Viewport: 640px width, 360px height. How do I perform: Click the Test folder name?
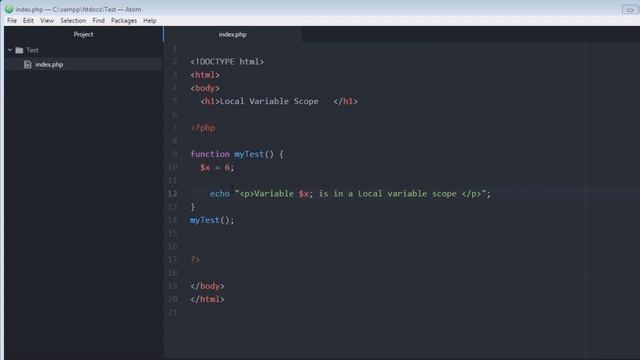coord(32,50)
